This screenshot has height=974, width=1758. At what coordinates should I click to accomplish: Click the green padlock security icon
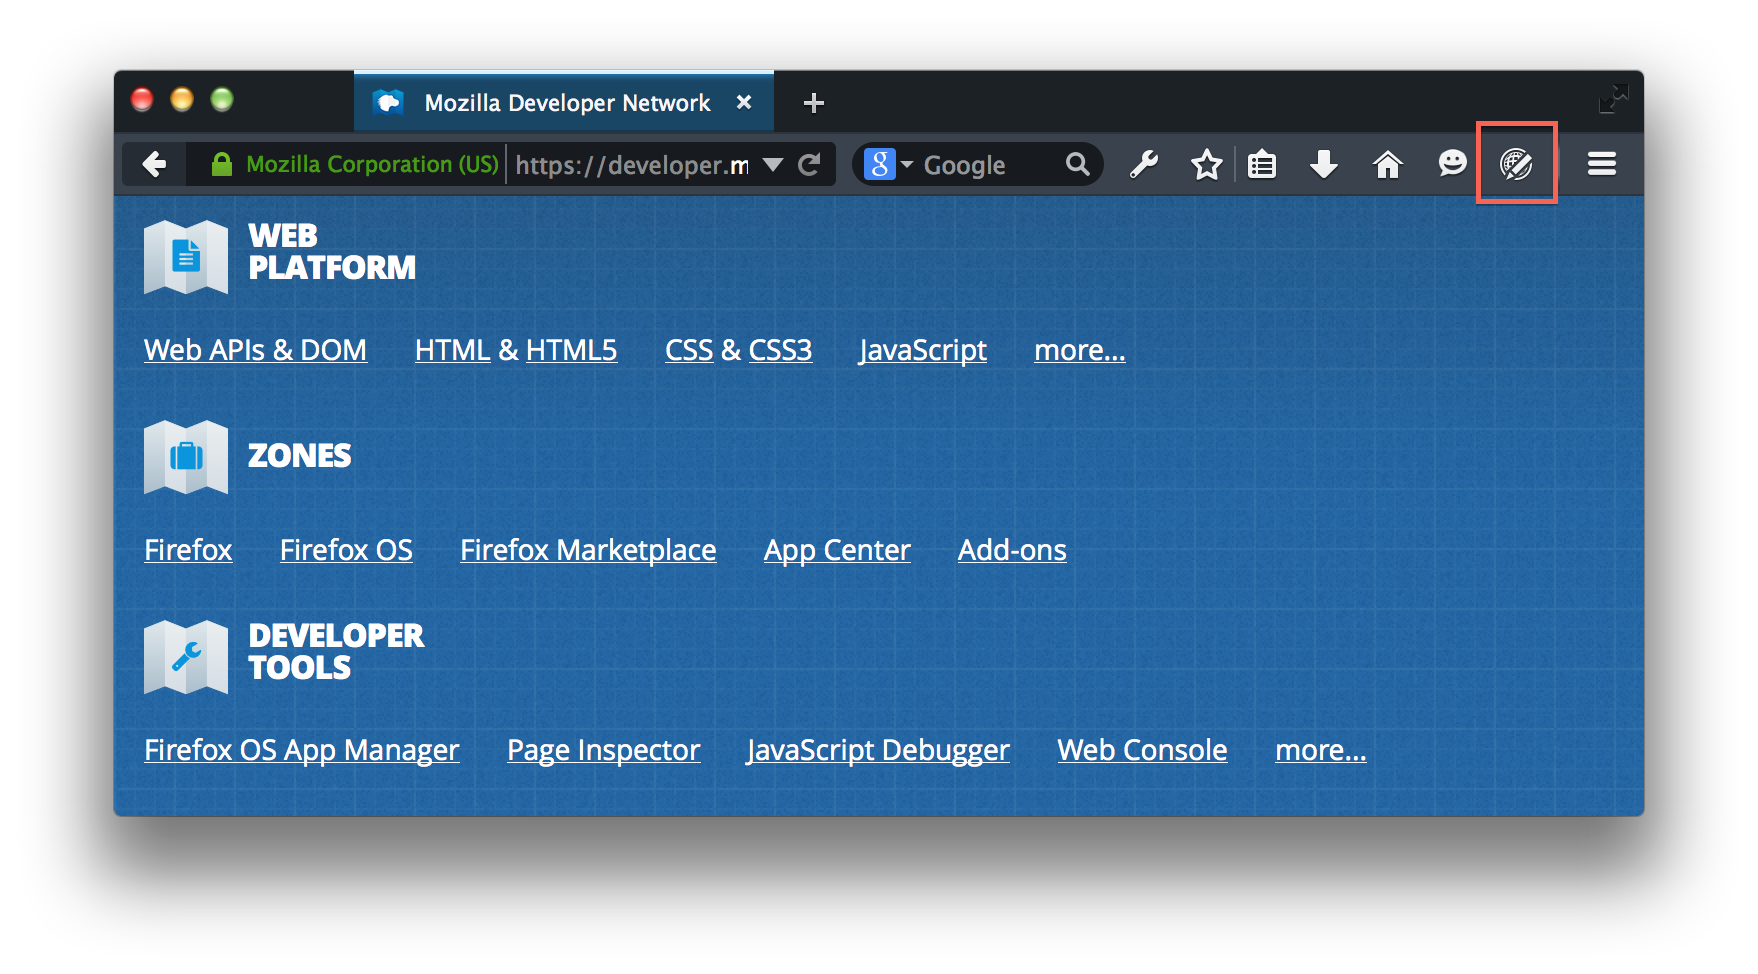click(222, 164)
